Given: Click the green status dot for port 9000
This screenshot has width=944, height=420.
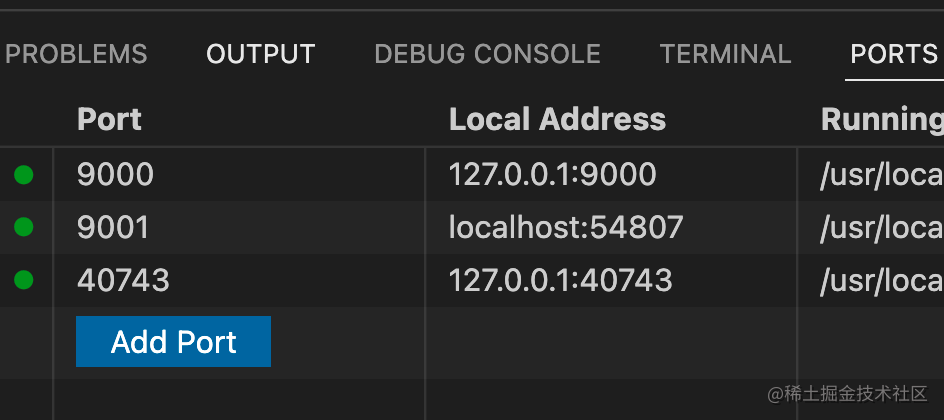Looking at the screenshot, I should (23, 175).
